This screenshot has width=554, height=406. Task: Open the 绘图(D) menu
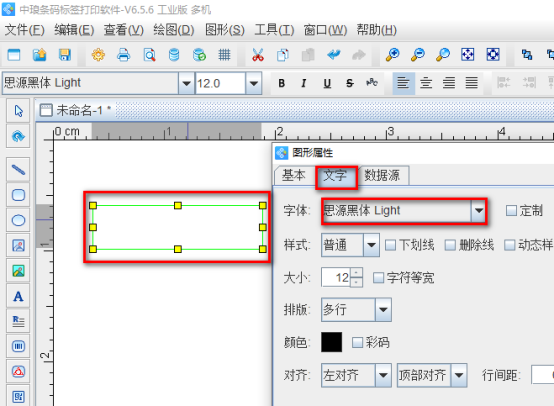(173, 30)
